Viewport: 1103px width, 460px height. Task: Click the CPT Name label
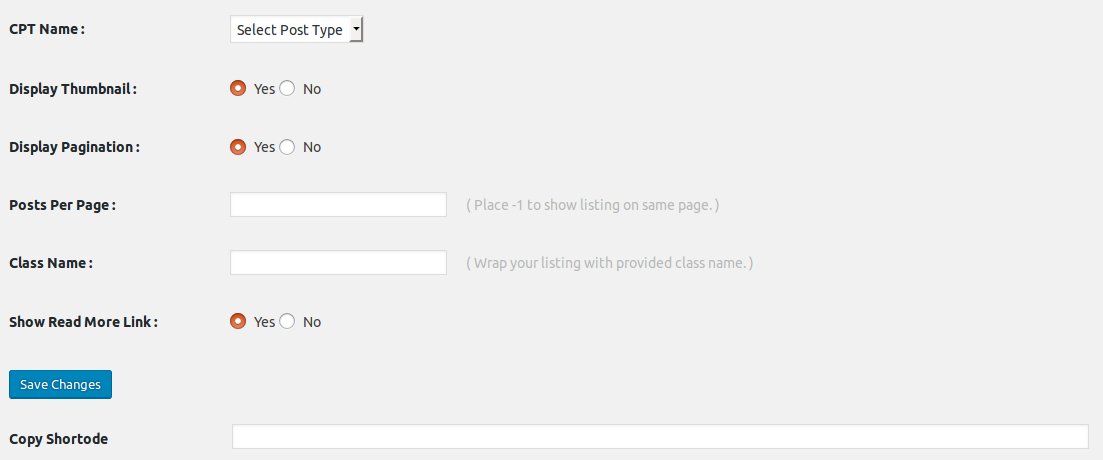[x=47, y=29]
